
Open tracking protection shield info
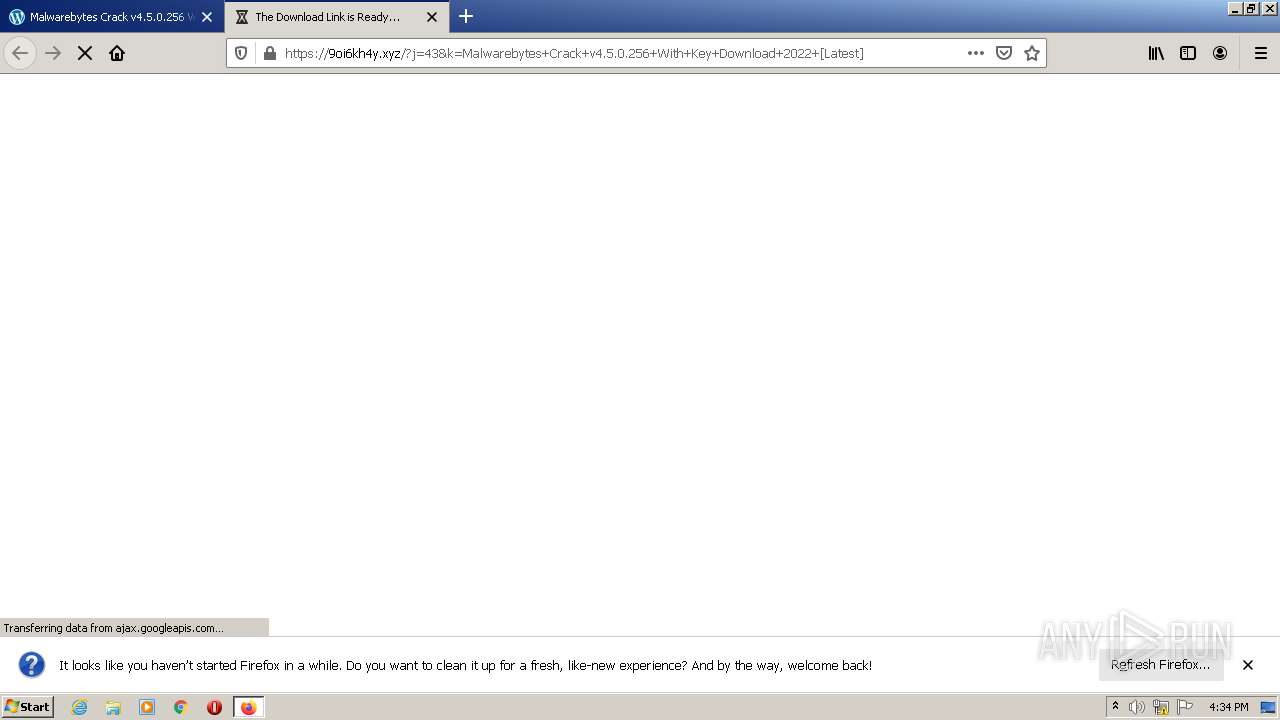point(241,53)
